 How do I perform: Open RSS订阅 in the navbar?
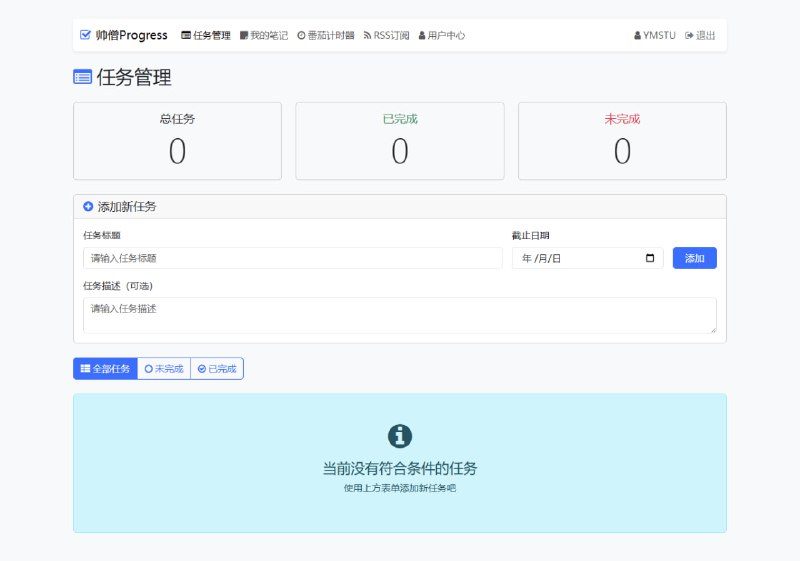pyautogui.click(x=386, y=35)
